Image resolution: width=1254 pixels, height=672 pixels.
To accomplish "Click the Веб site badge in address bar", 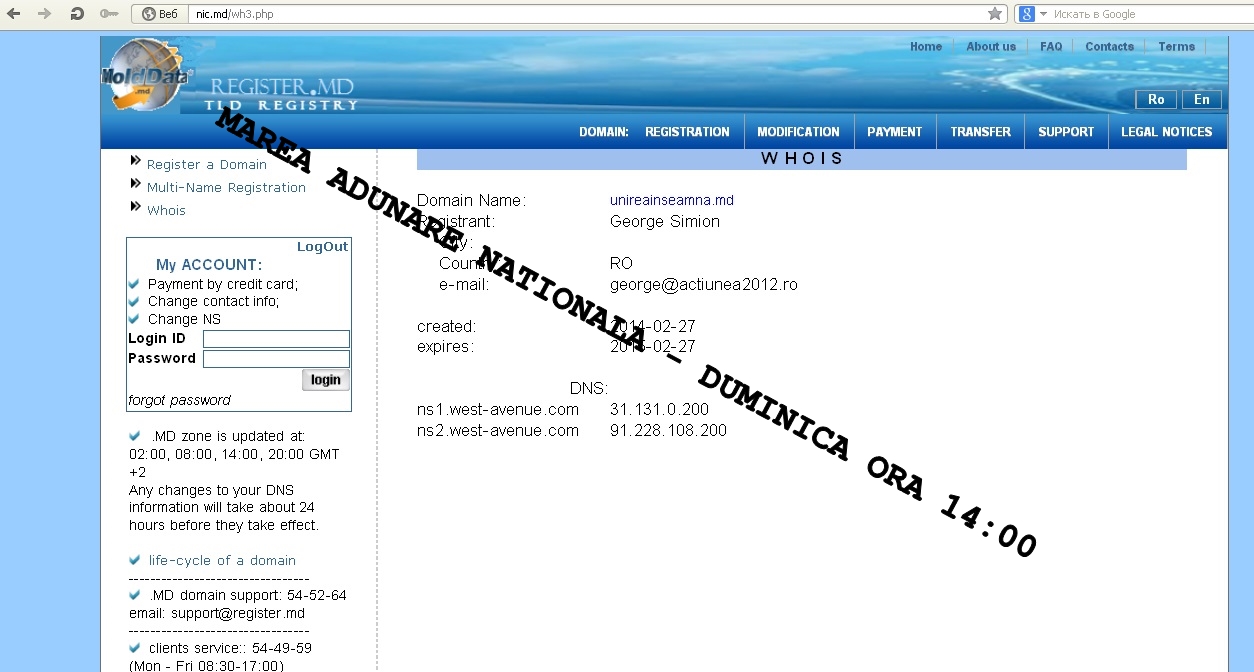I will [x=160, y=14].
